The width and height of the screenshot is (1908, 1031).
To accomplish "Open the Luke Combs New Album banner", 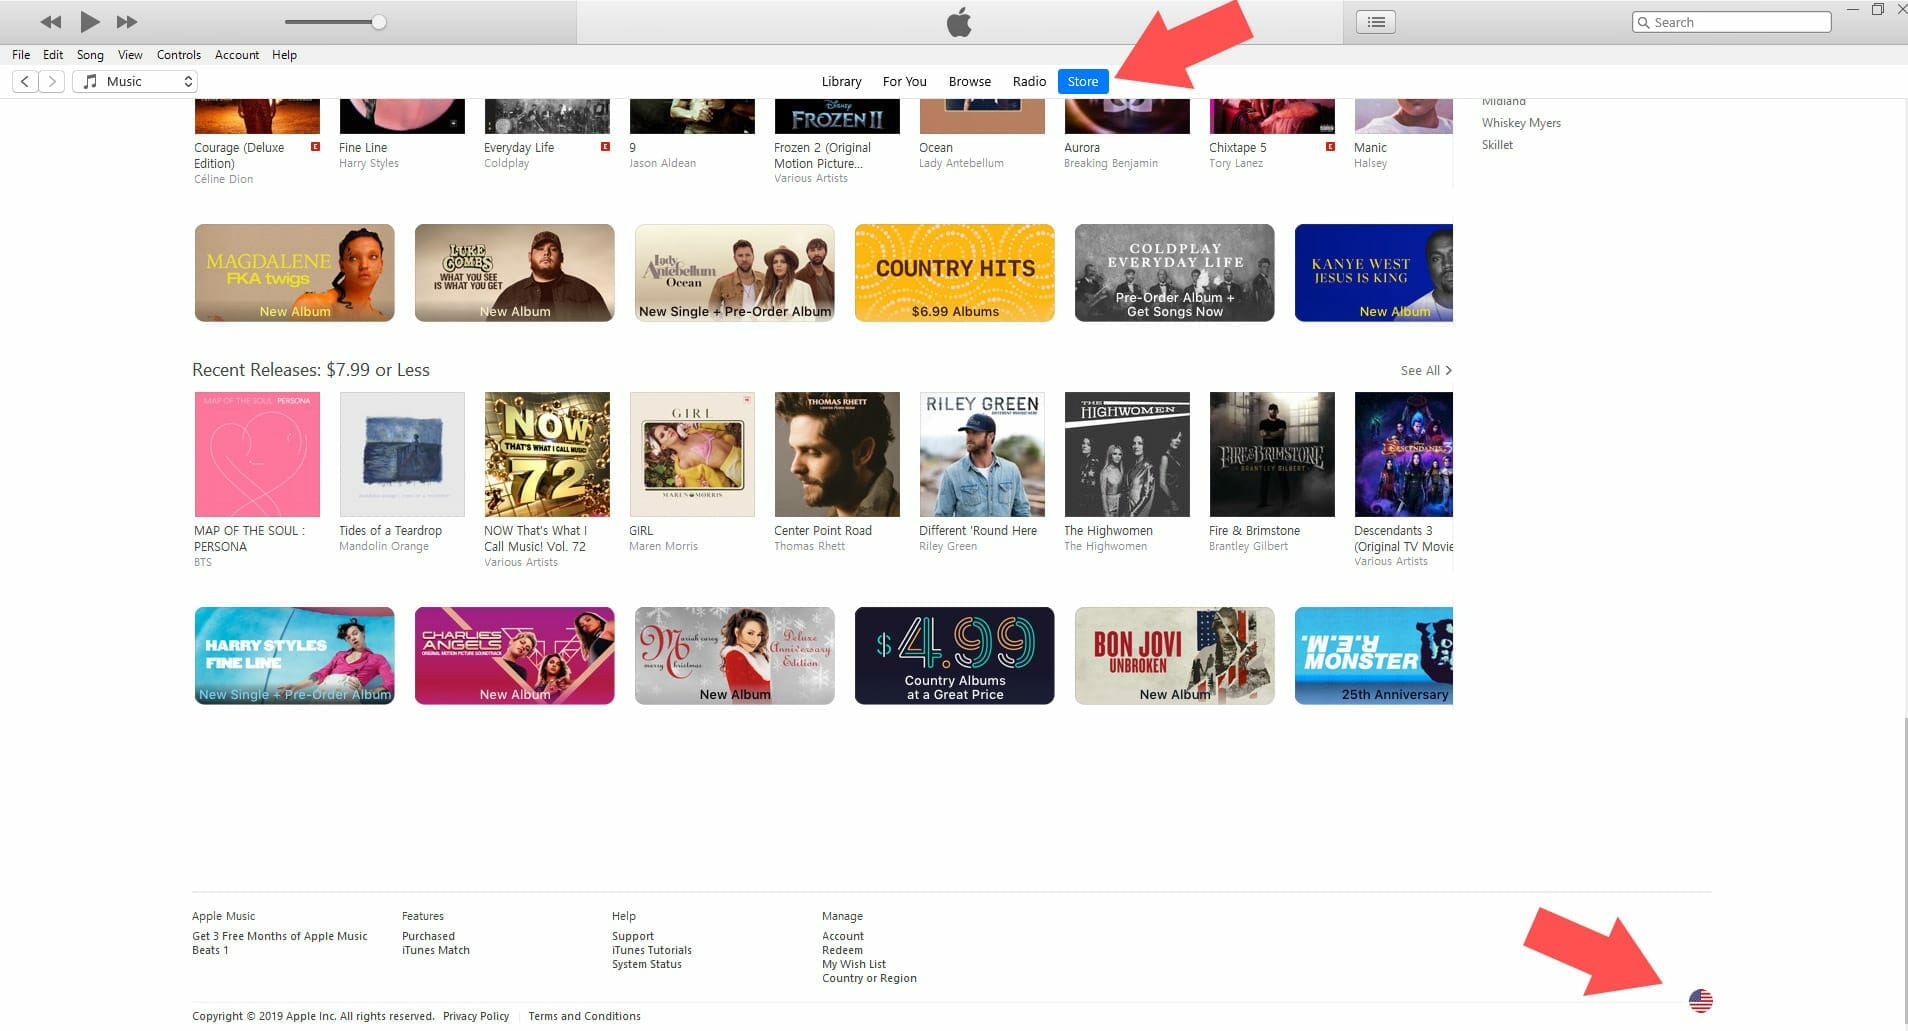I will [514, 273].
